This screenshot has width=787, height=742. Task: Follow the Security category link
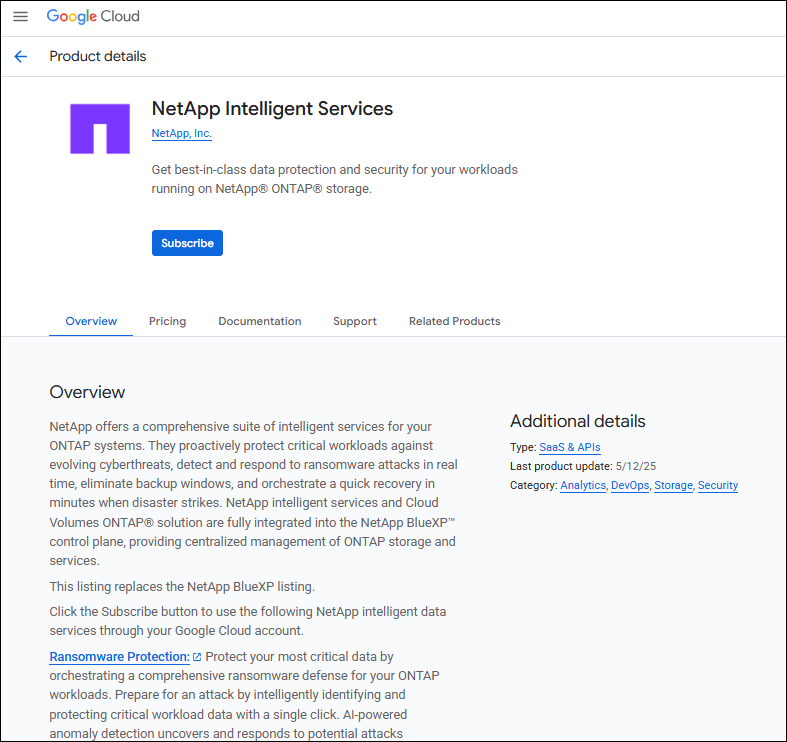point(718,485)
